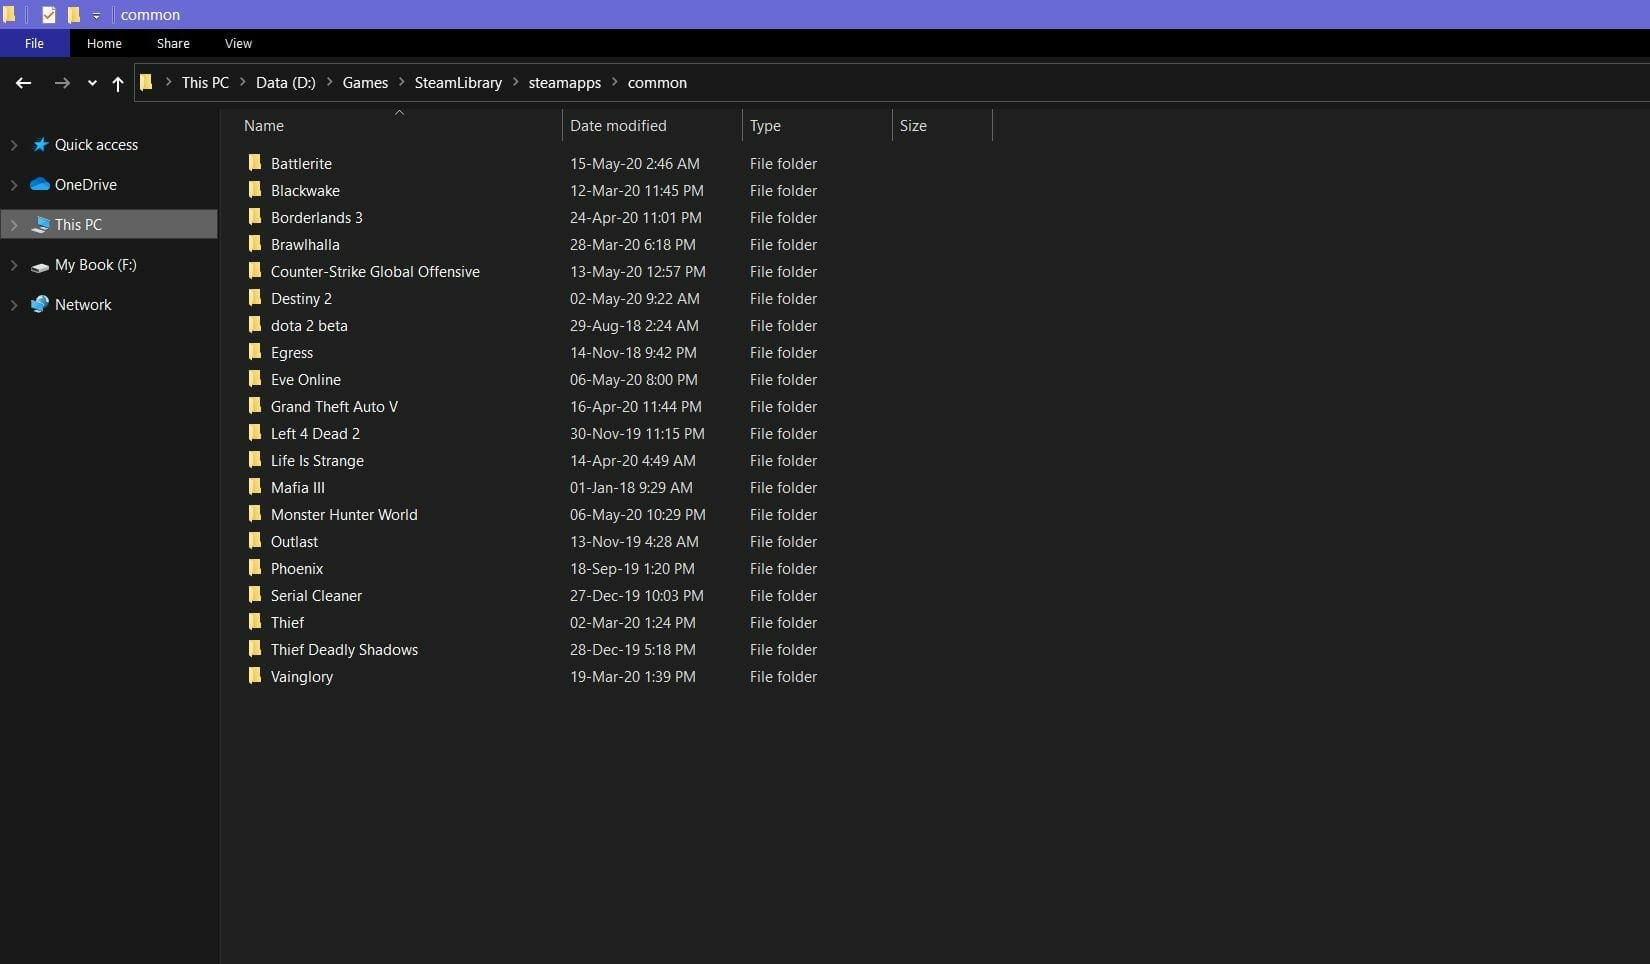Open the File menu
The height and width of the screenshot is (964, 1650).
click(x=34, y=43)
